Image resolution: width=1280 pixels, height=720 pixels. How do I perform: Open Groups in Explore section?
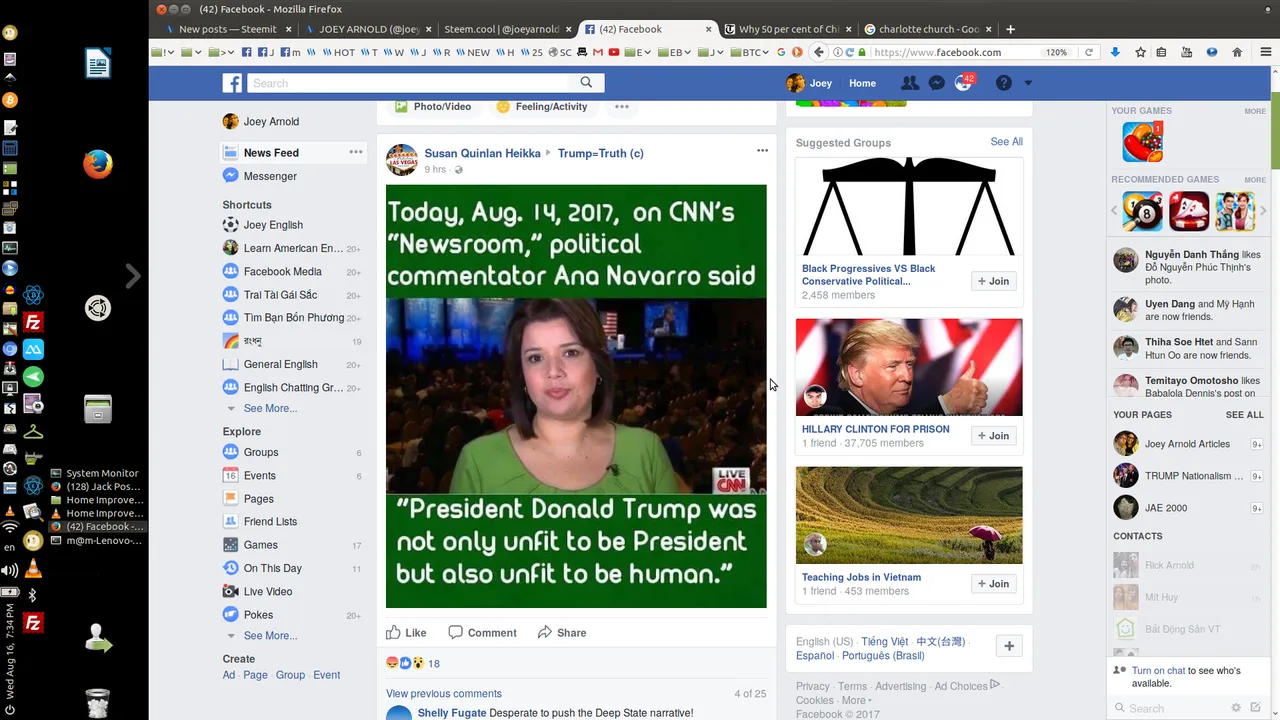pyautogui.click(x=261, y=452)
